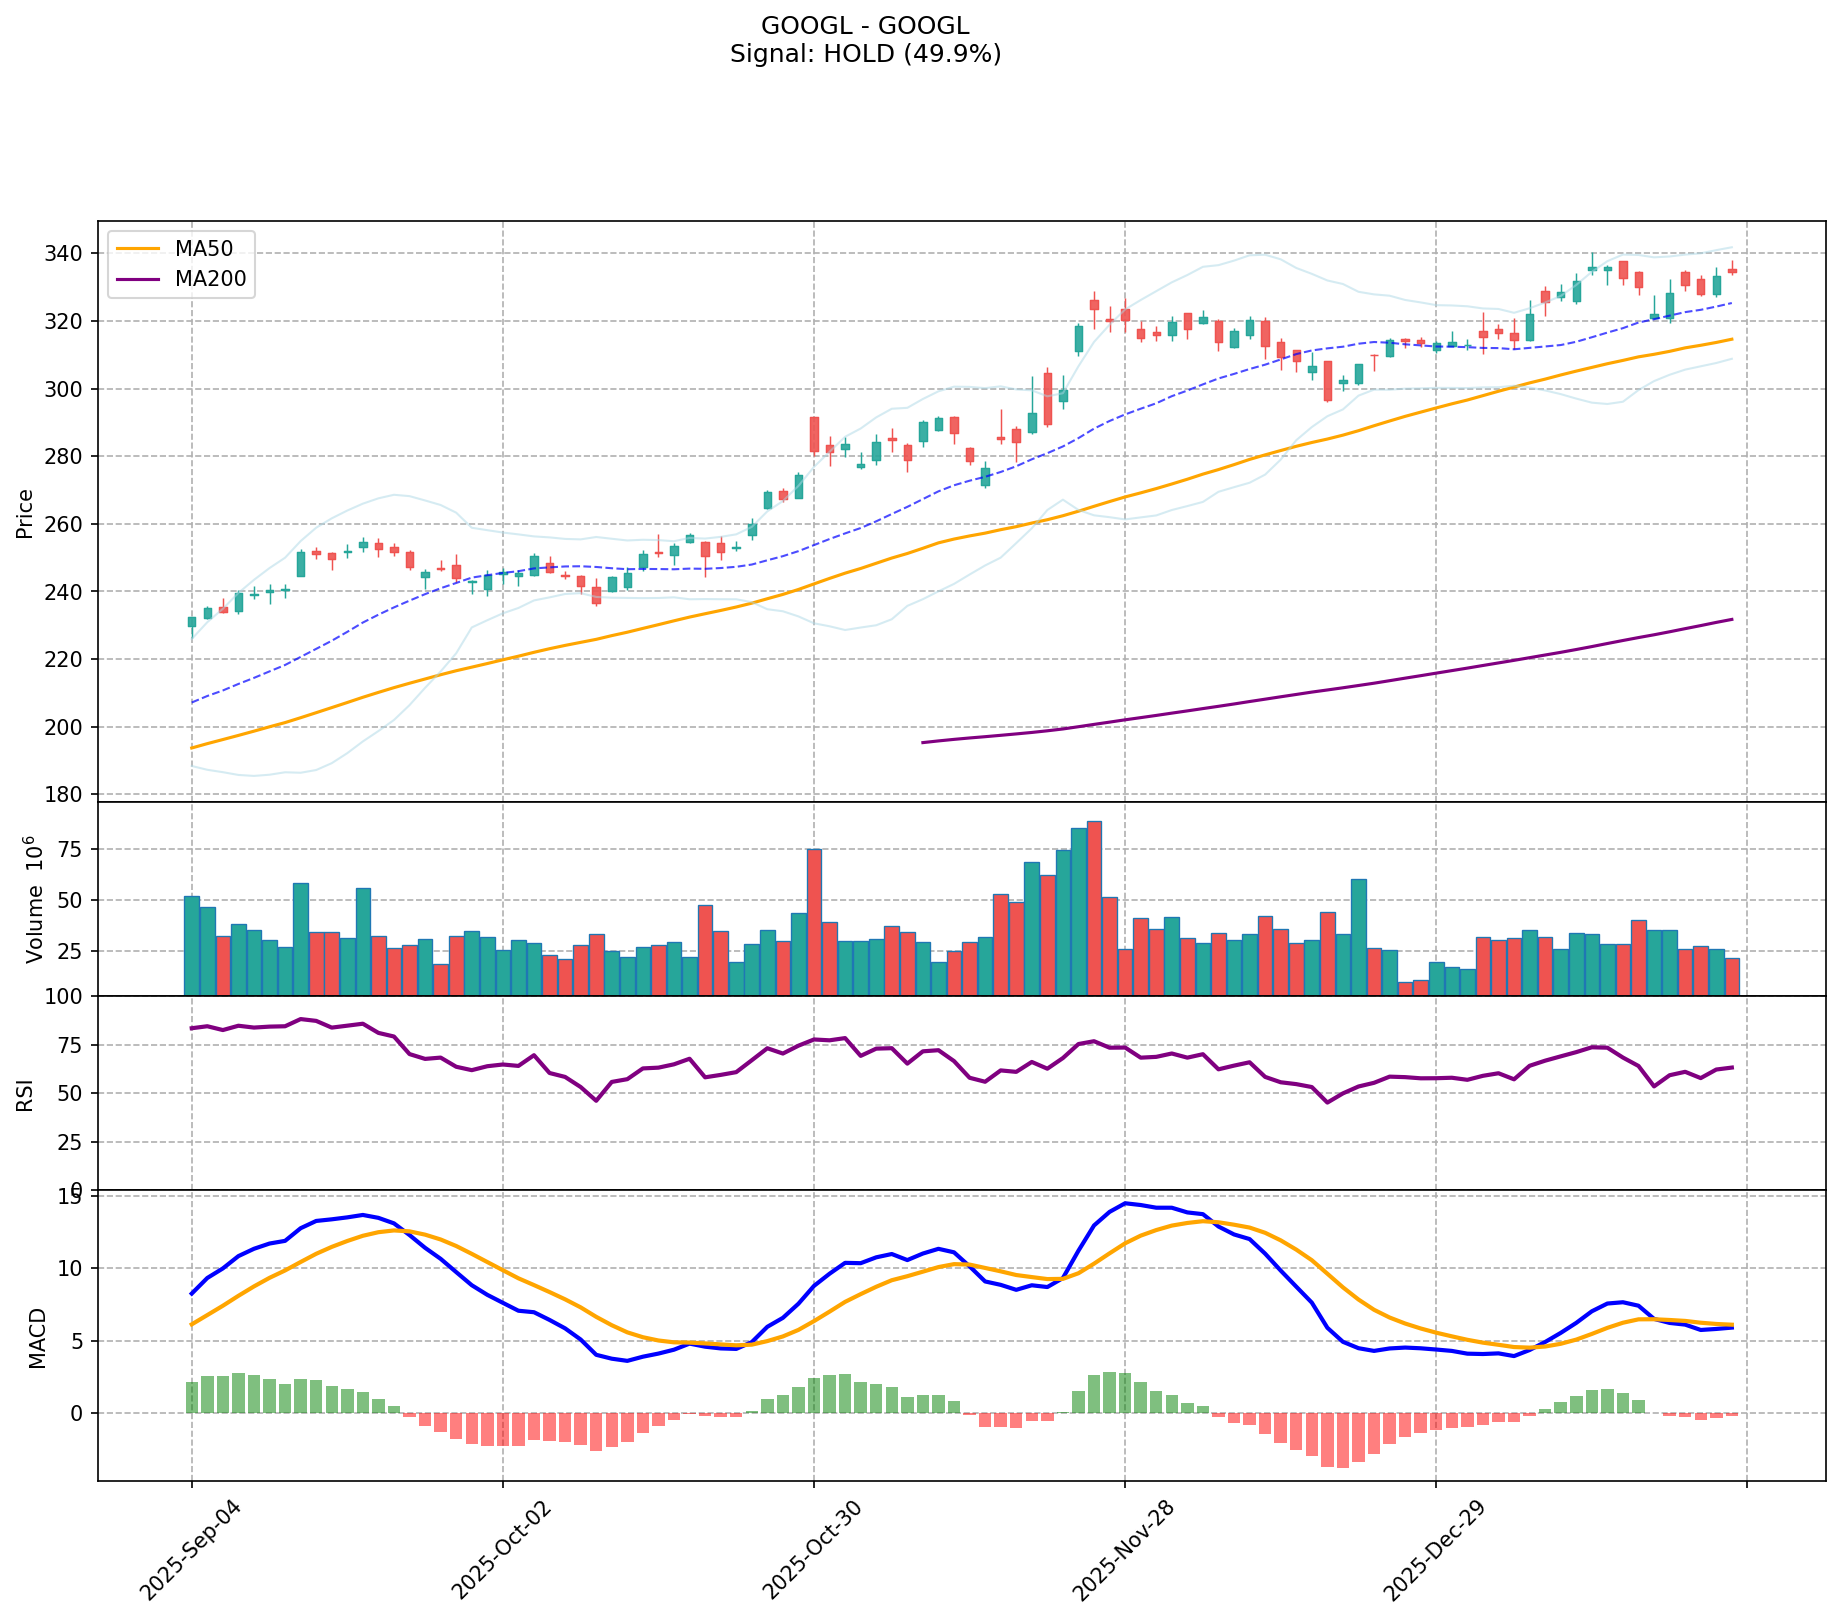
Task: Click the MA200 legend label
Action: (210, 279)
